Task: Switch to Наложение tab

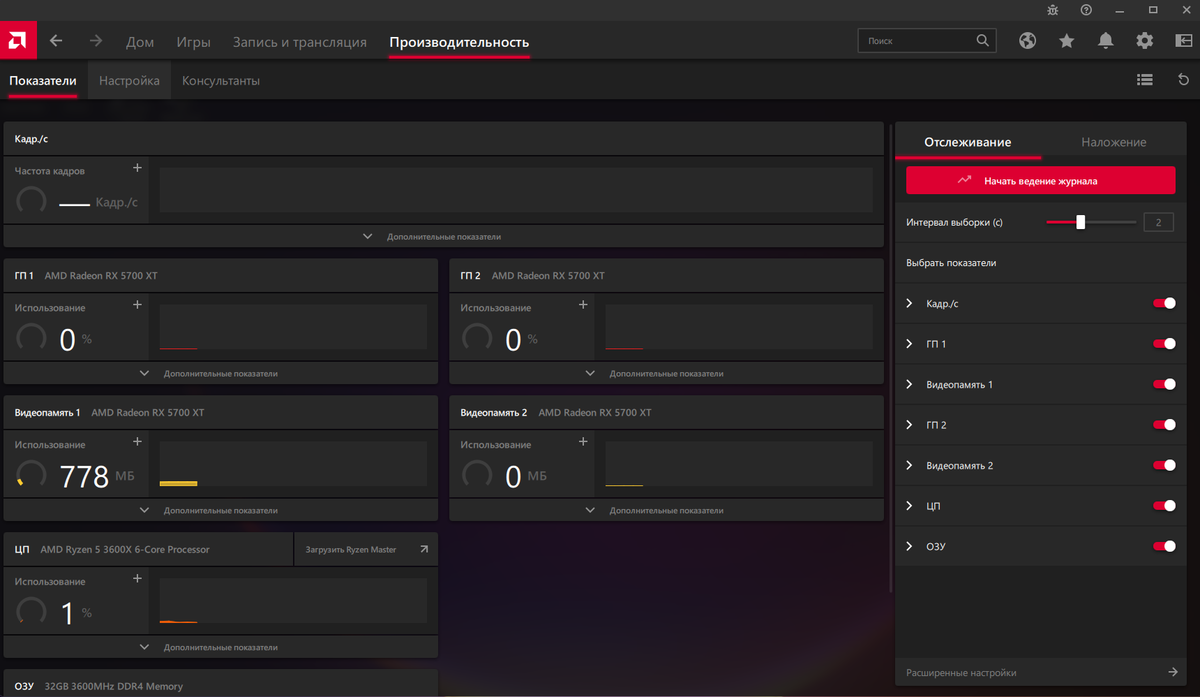Action: click(x=1113, y=142)
